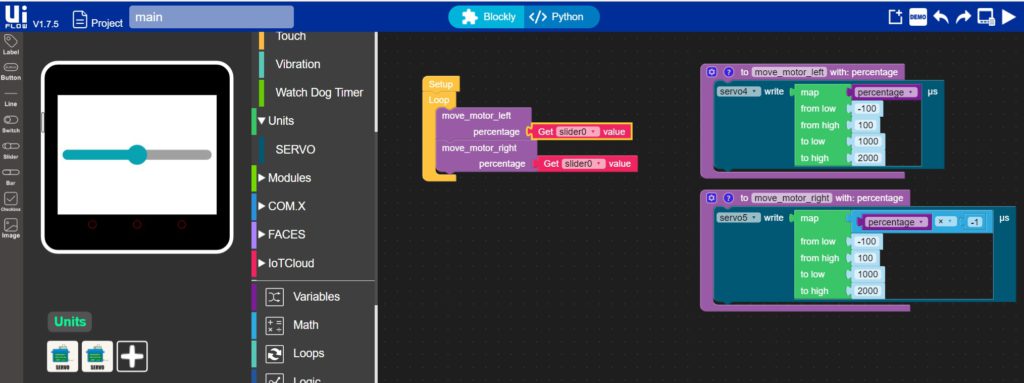Open the gear settings on the move_motor_left function
The image size is (1024, 383).
[712, 72]
